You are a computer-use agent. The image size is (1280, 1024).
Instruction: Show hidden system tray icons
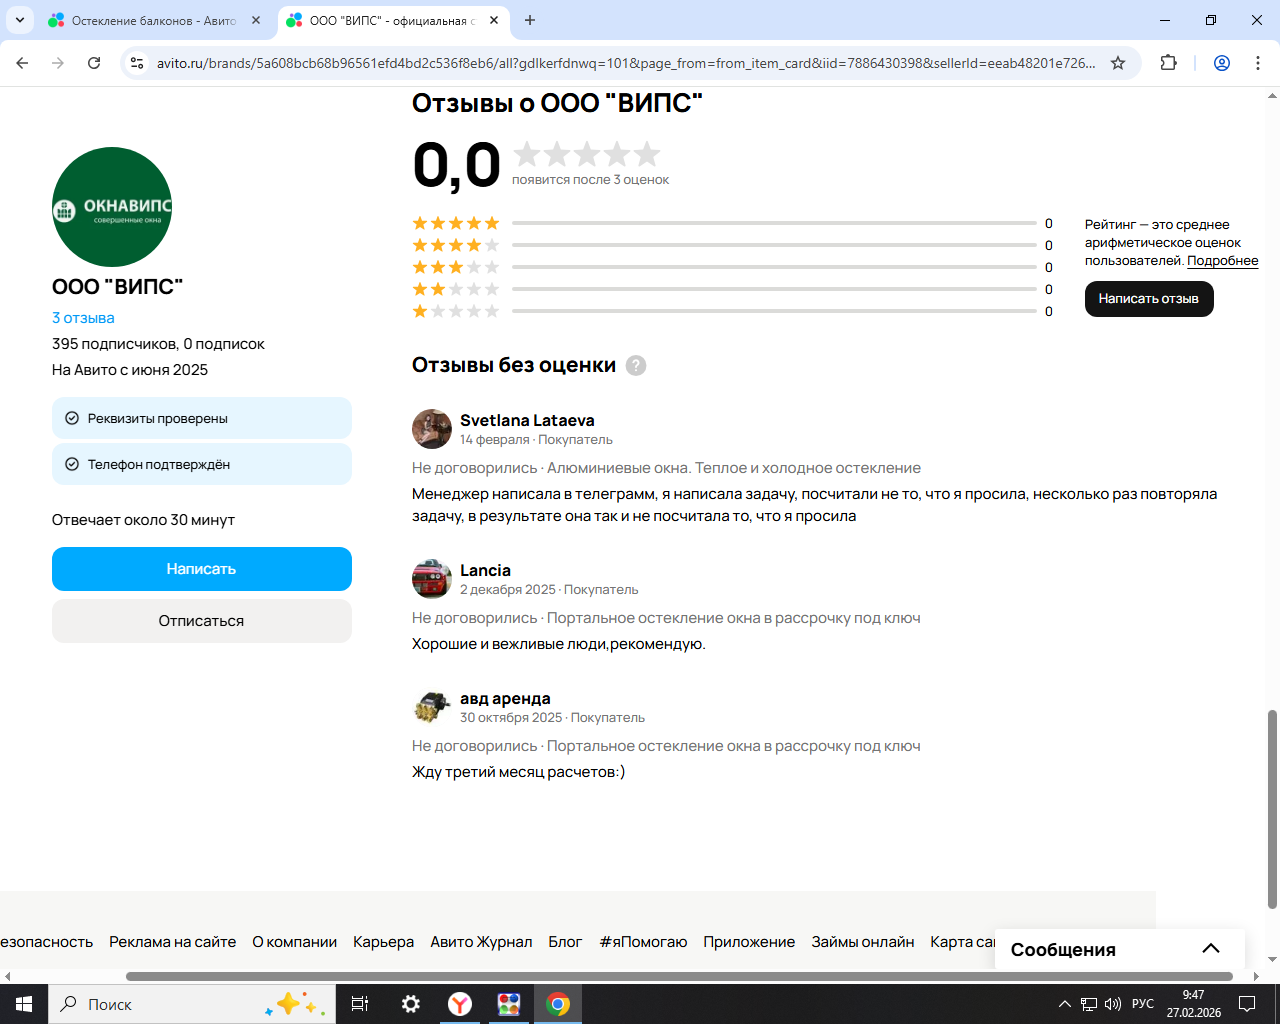[1064, 1004]
